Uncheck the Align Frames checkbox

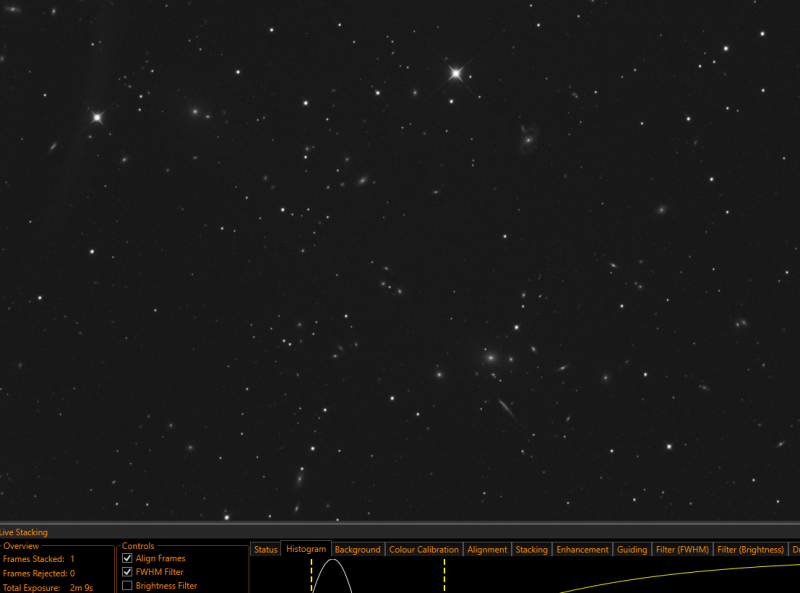[x=127, y=558]
